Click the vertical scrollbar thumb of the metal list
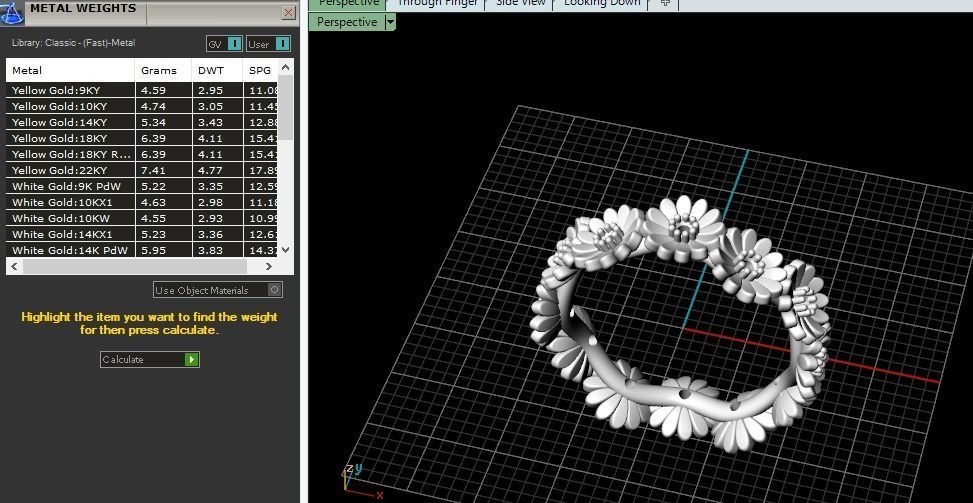Image resolution: width=973 pixels, height=503 pixels. [285, 107]
